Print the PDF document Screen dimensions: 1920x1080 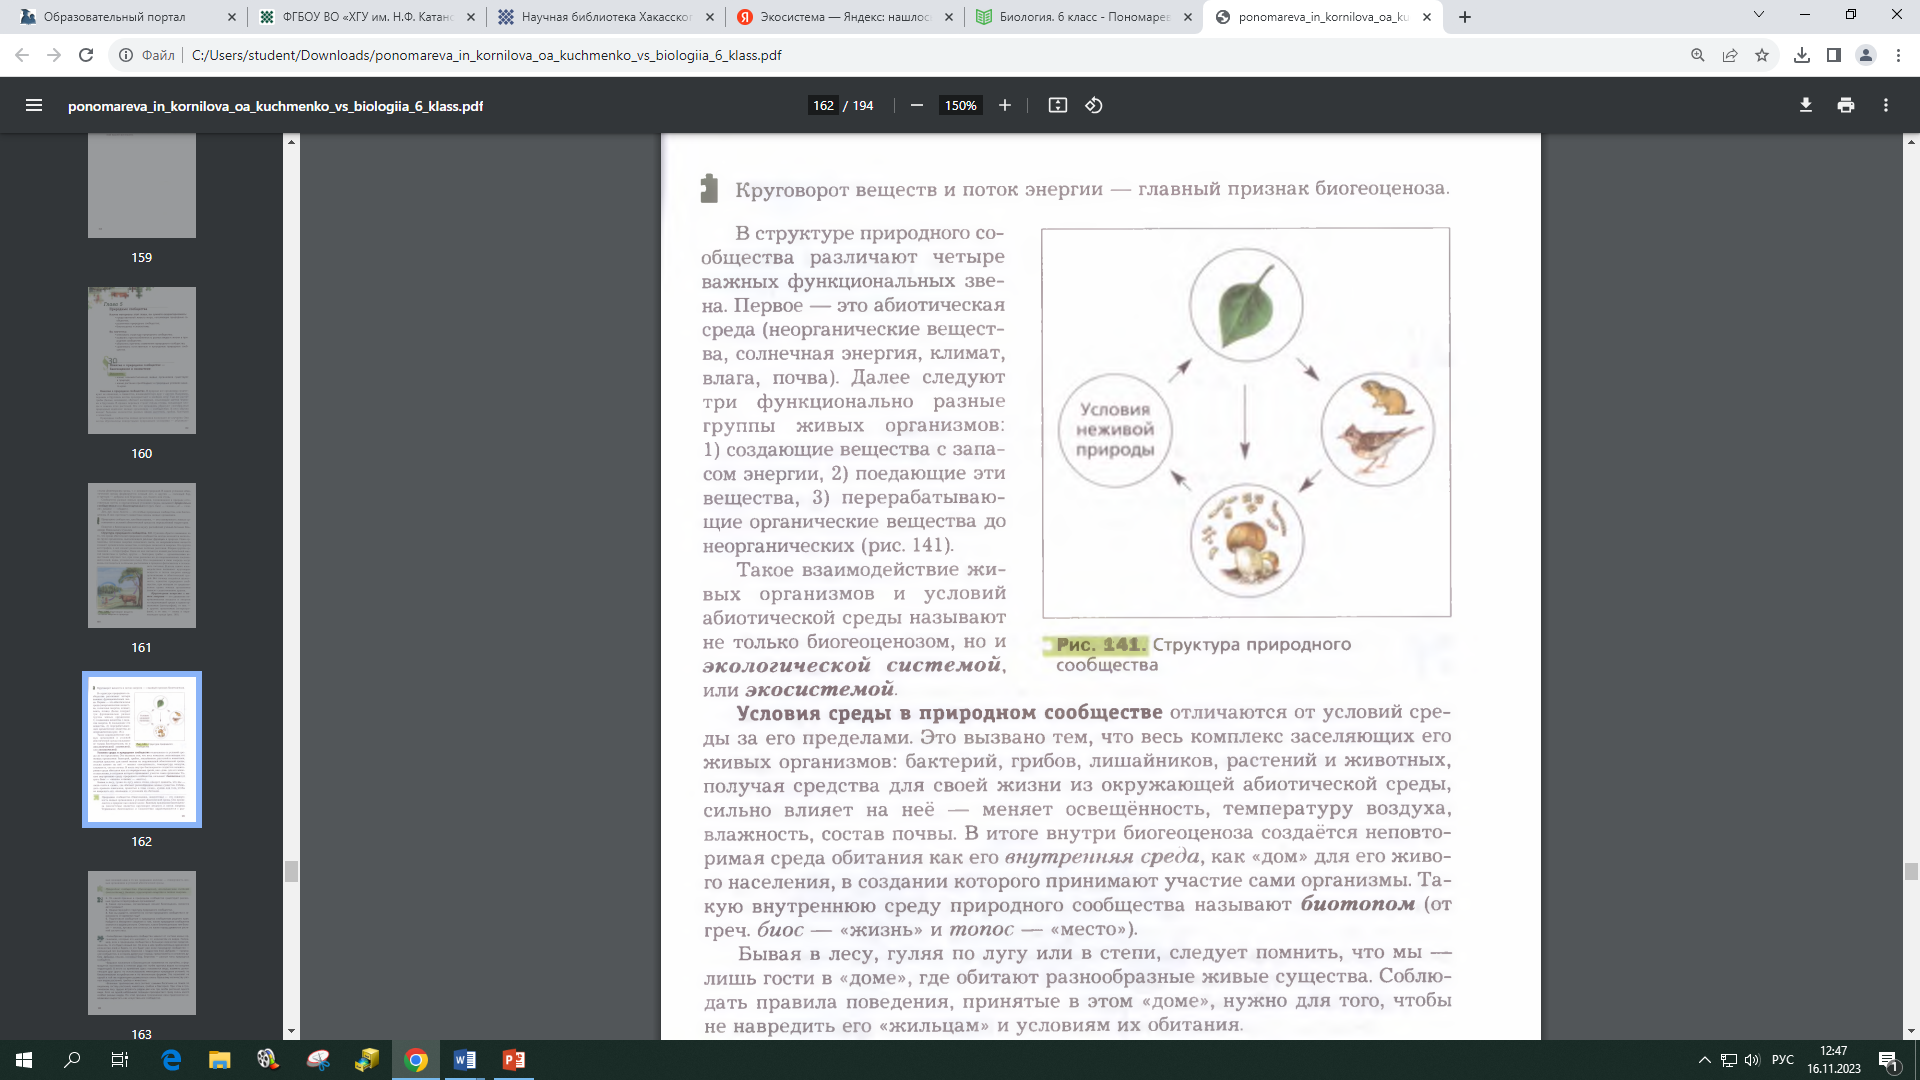pyautogui.click(x=1846, y=105)
